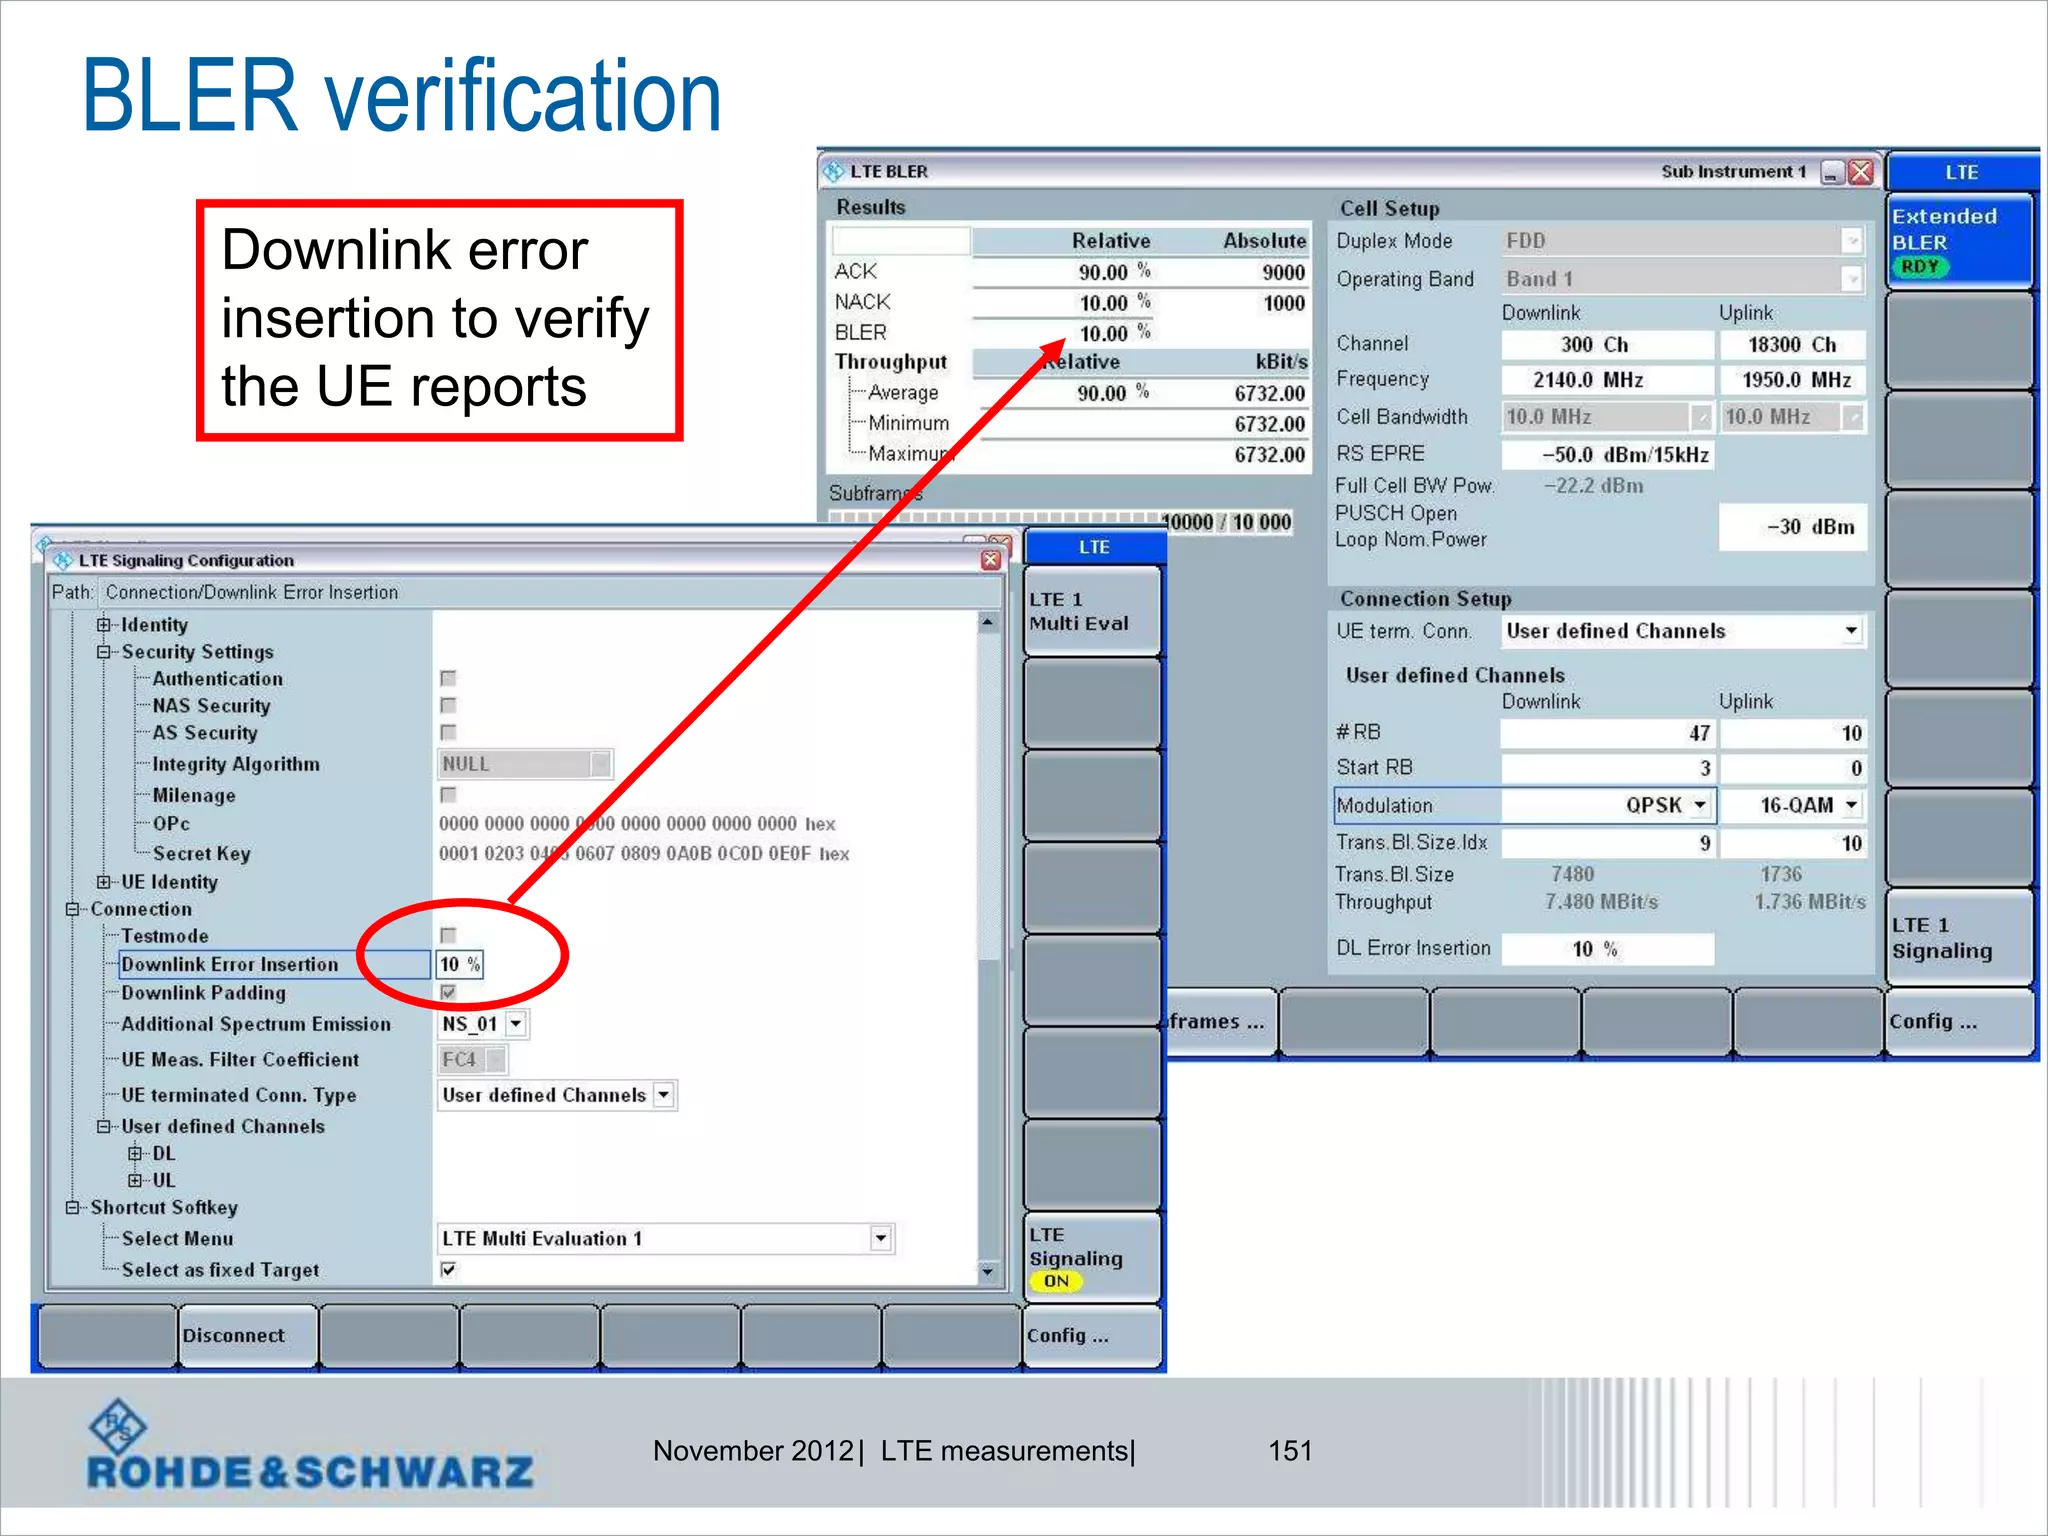Select the LTE 1 Signaling softkey
The image size is (2048, 1536).
1960,938
